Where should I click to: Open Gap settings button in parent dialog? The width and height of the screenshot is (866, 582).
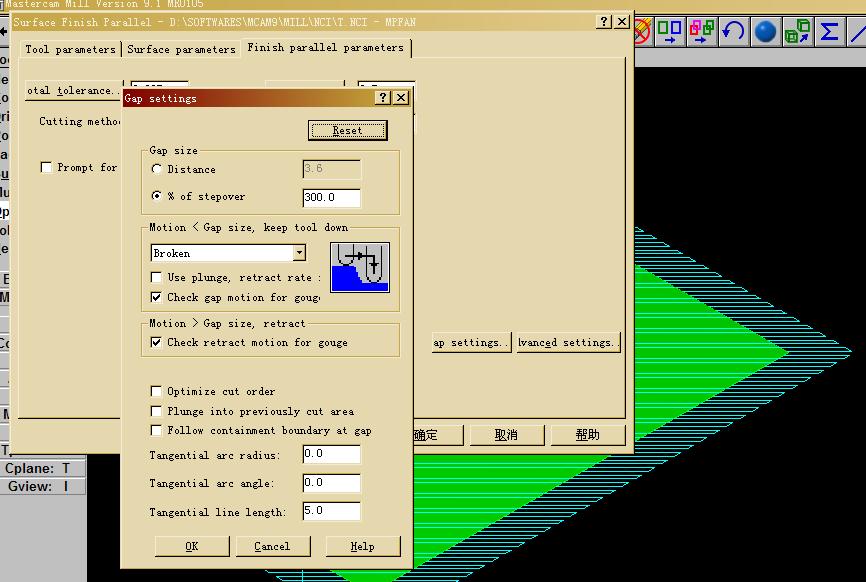point(471,342)
